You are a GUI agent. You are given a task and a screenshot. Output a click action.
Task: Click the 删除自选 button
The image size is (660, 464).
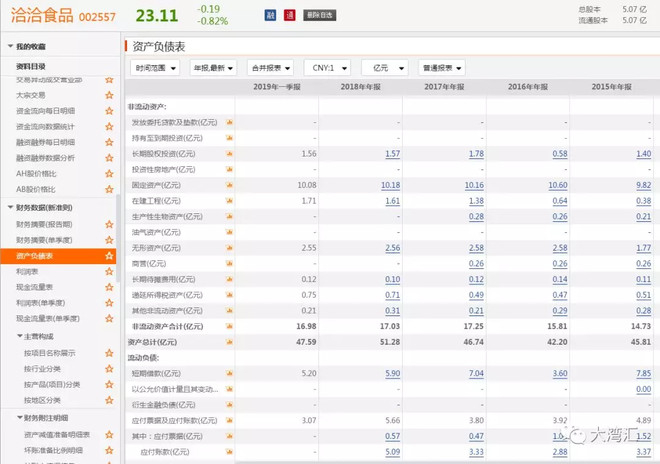tap(319, 16)
